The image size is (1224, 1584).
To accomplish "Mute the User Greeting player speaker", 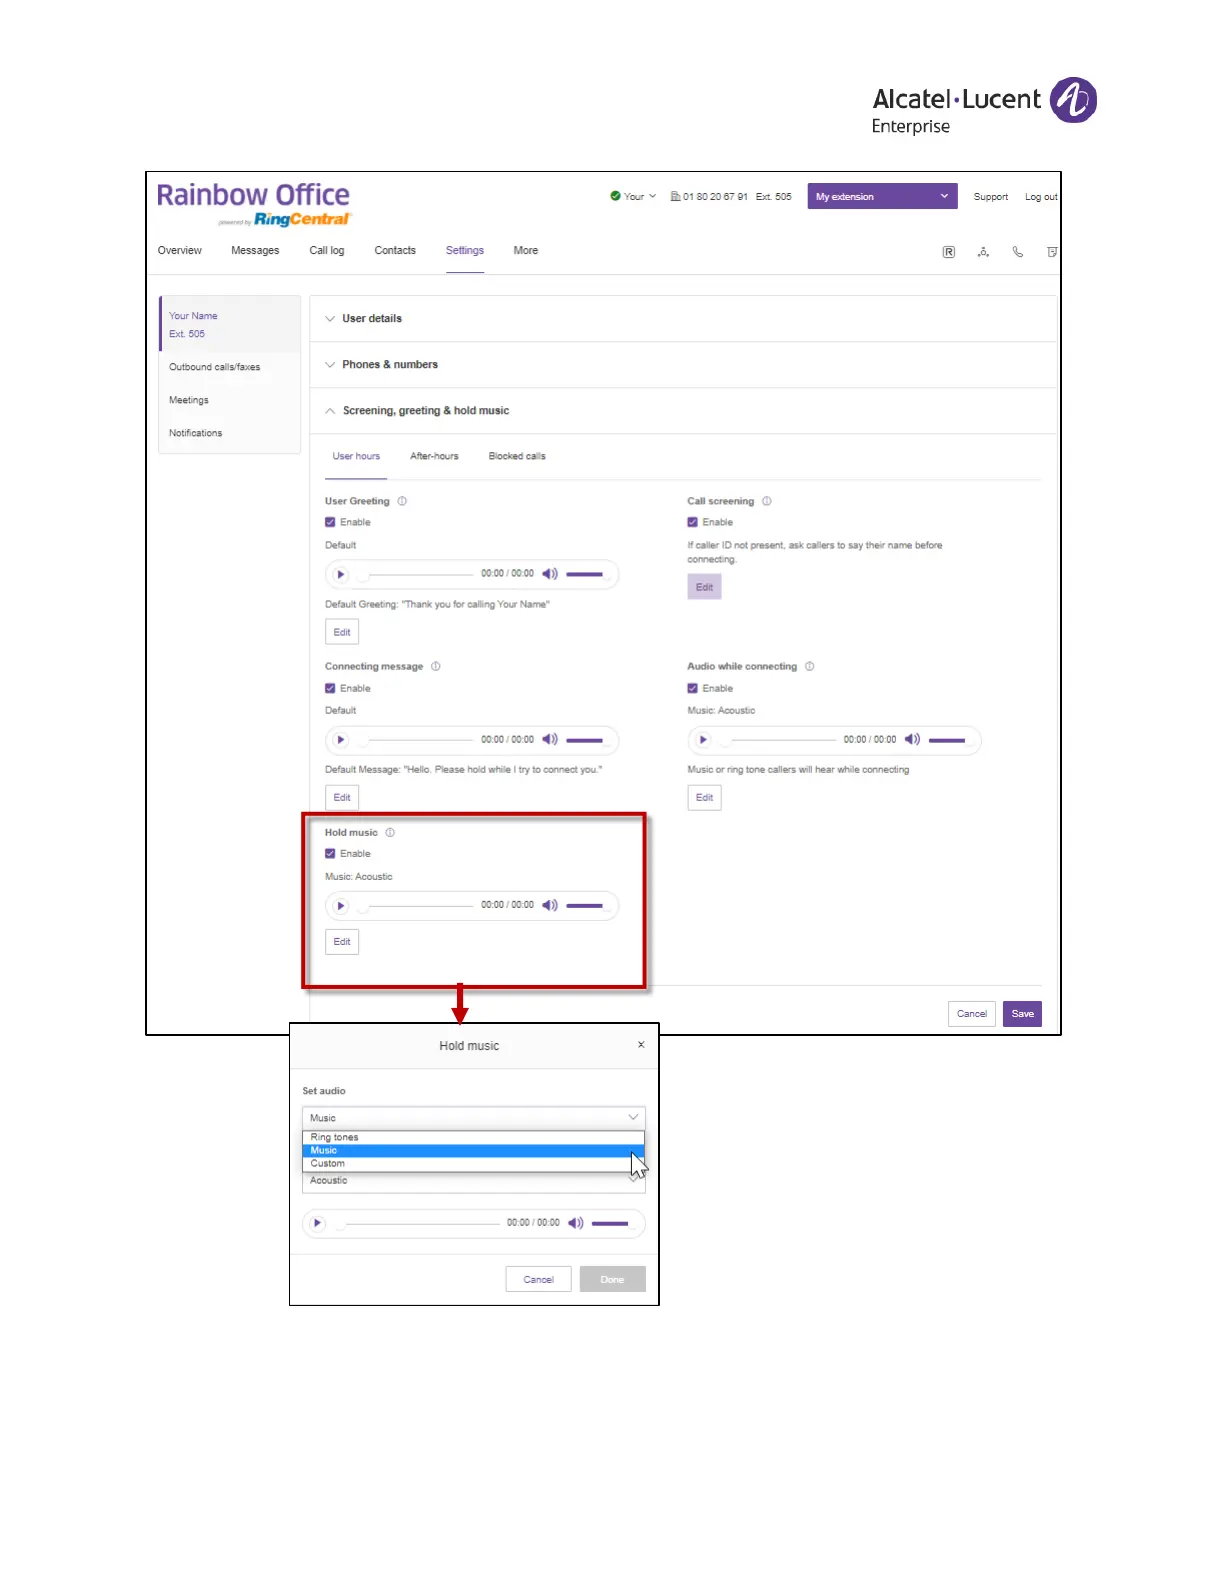I will coord(550,574).
